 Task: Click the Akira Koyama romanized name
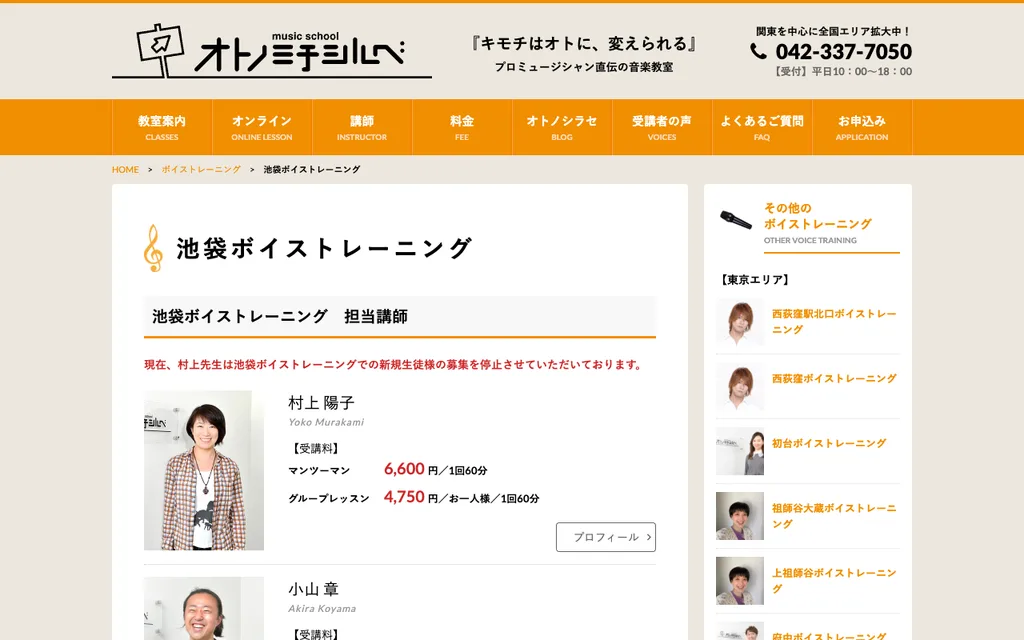(322, 608)
